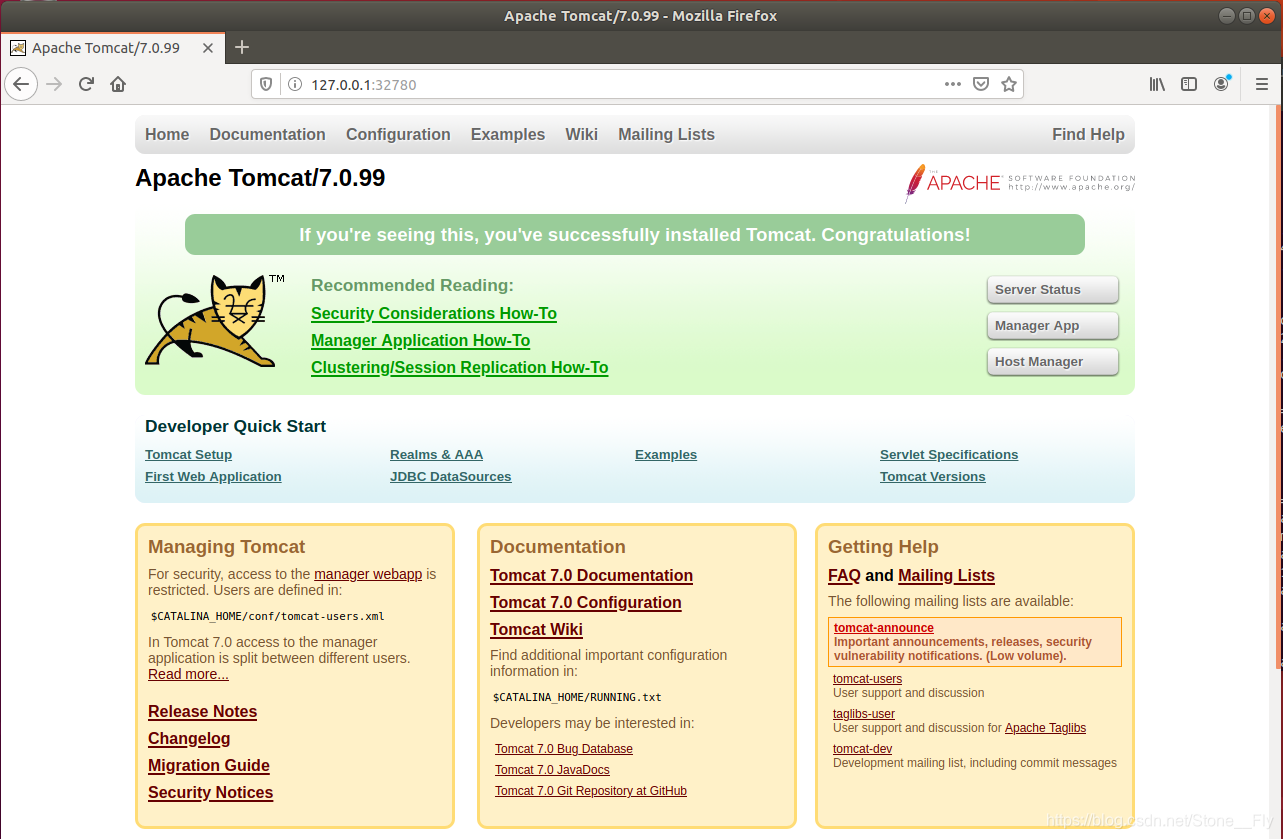Open the tomcat-users mailing list link
This screenshot has height=839, width=1283.
coord(867,679)
